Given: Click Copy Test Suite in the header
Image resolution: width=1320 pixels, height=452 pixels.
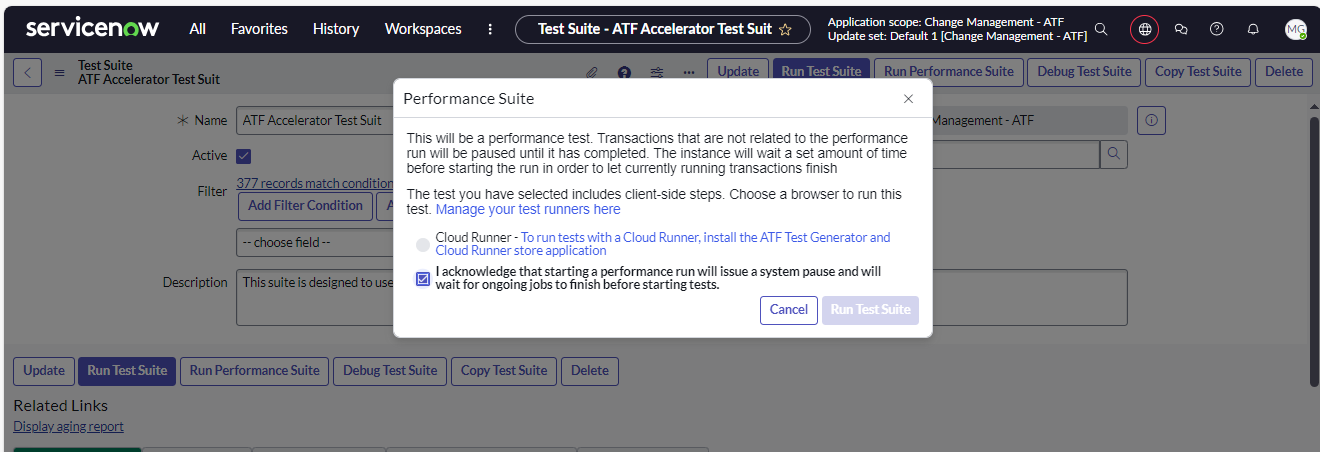Looking at the screenshot, I should (1198, 72).
